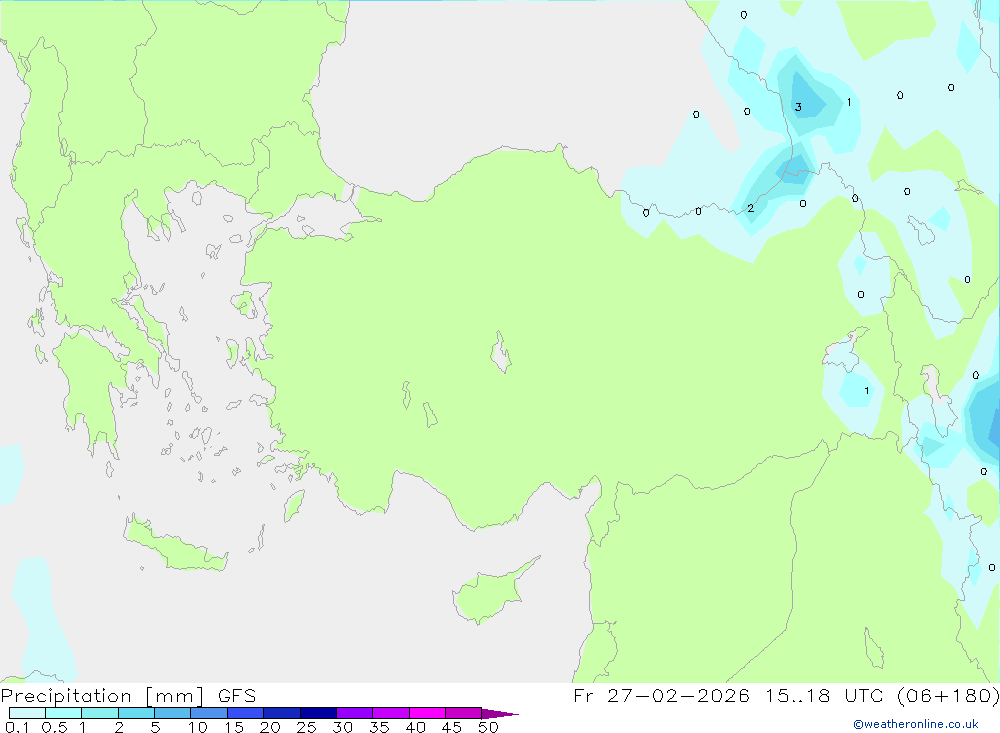Screen dimensions: 1000x733
Task: Click the '(06+180)' forecast run text
Action: click(x=948, y=695)
